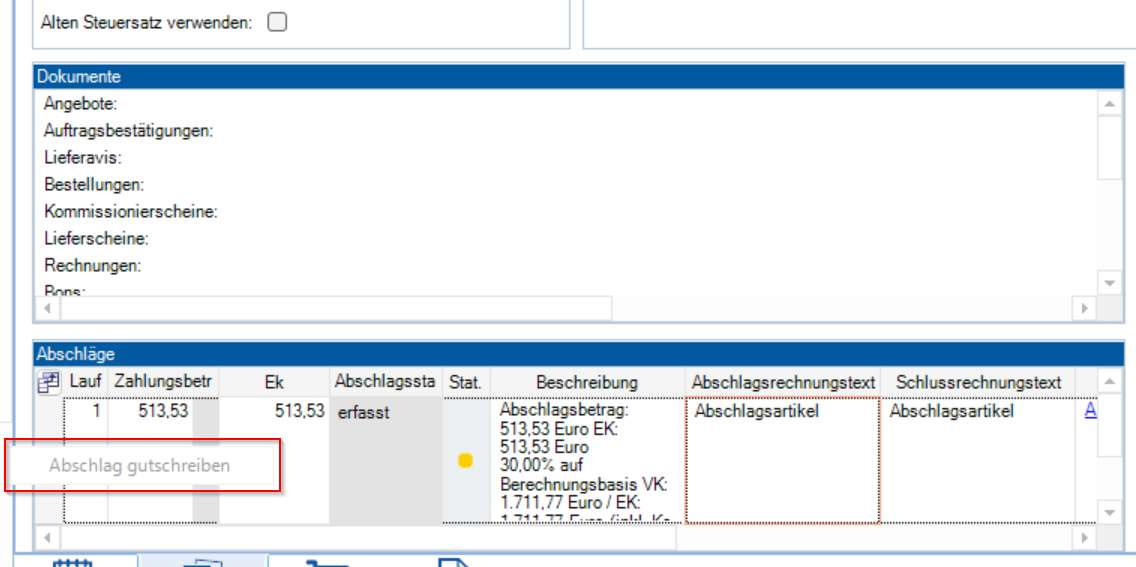
Task: Click the calendar icon tab at bottom
Action: coord(72,562)
